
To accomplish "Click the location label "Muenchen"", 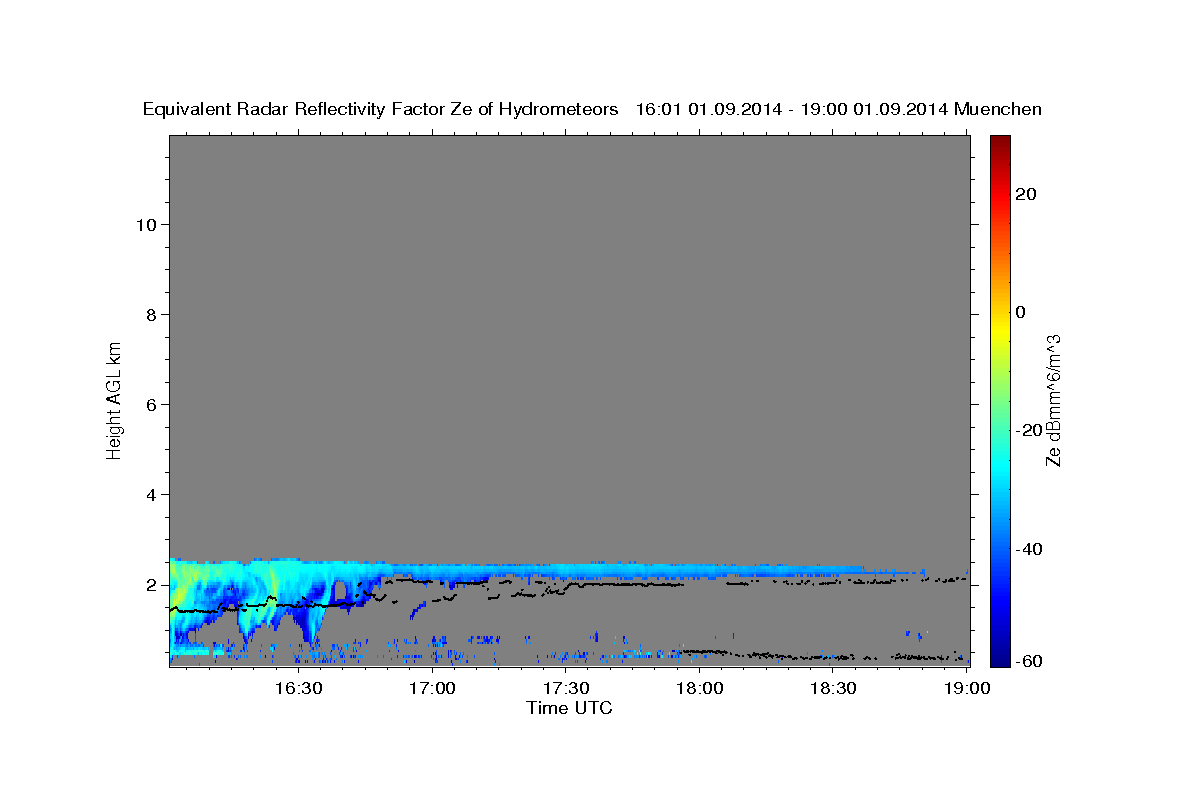I will pos(998,109).
